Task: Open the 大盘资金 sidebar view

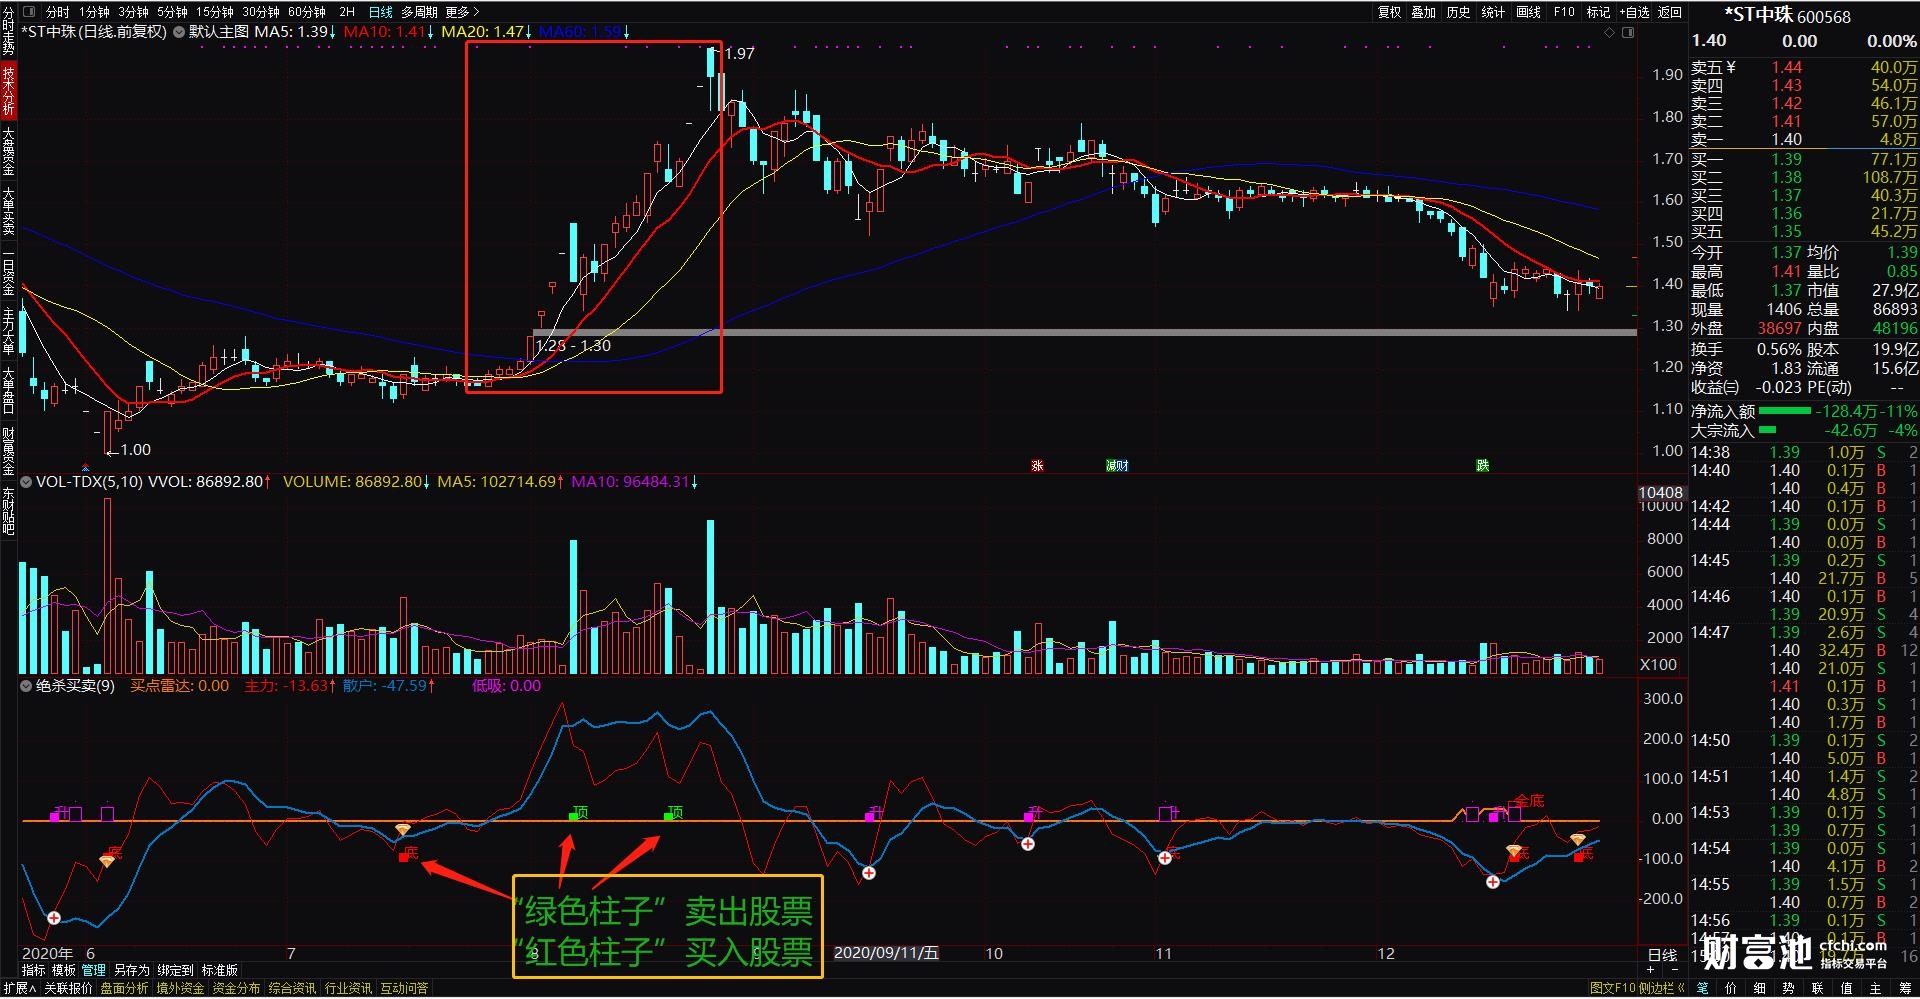Action: (8, 151)
